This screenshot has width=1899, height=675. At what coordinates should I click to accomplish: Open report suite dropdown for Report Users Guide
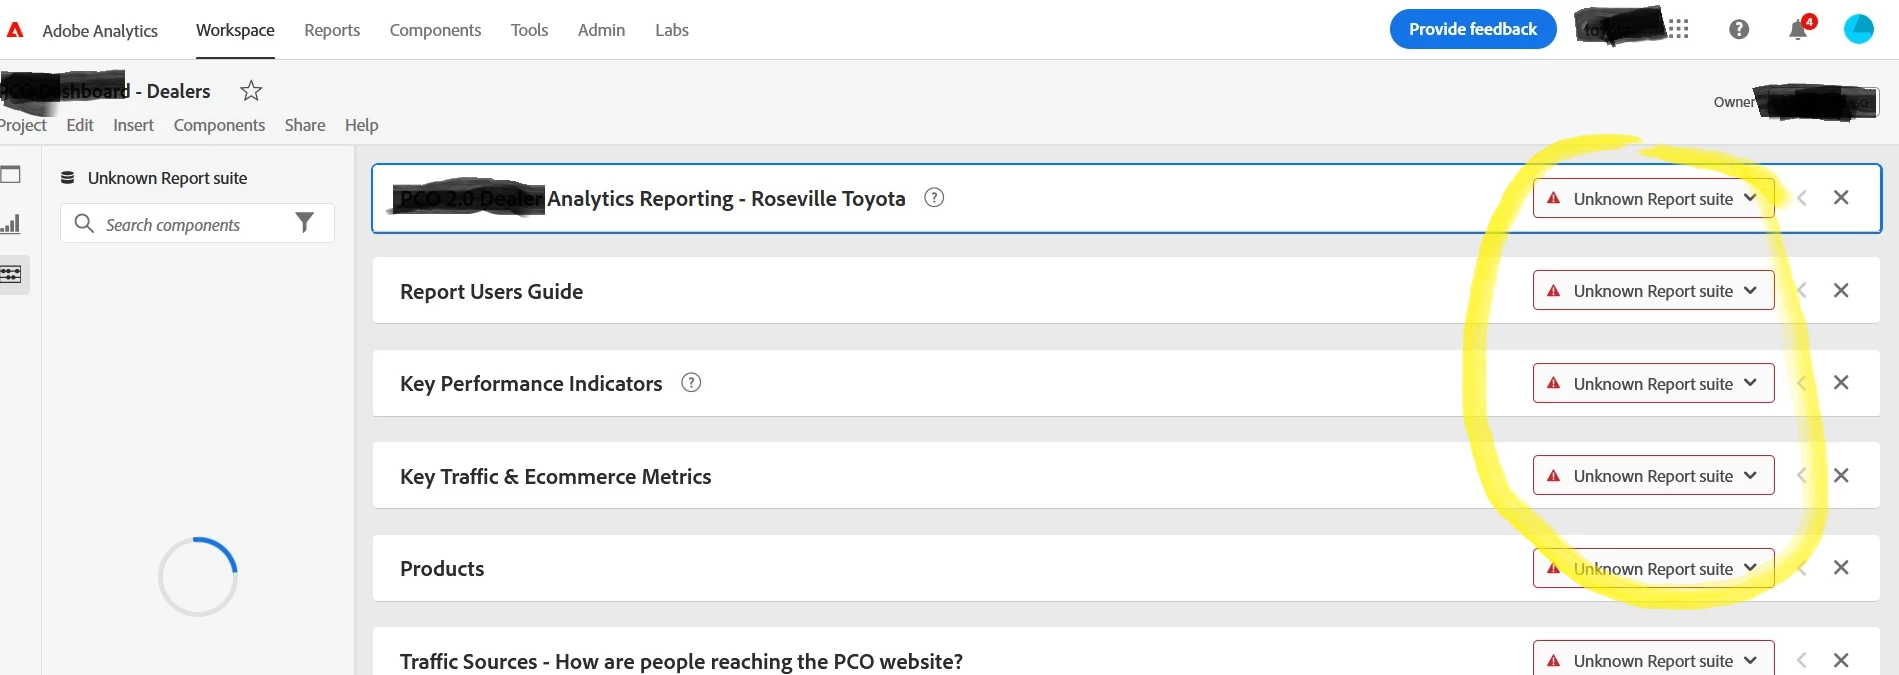coord(1653,291)
